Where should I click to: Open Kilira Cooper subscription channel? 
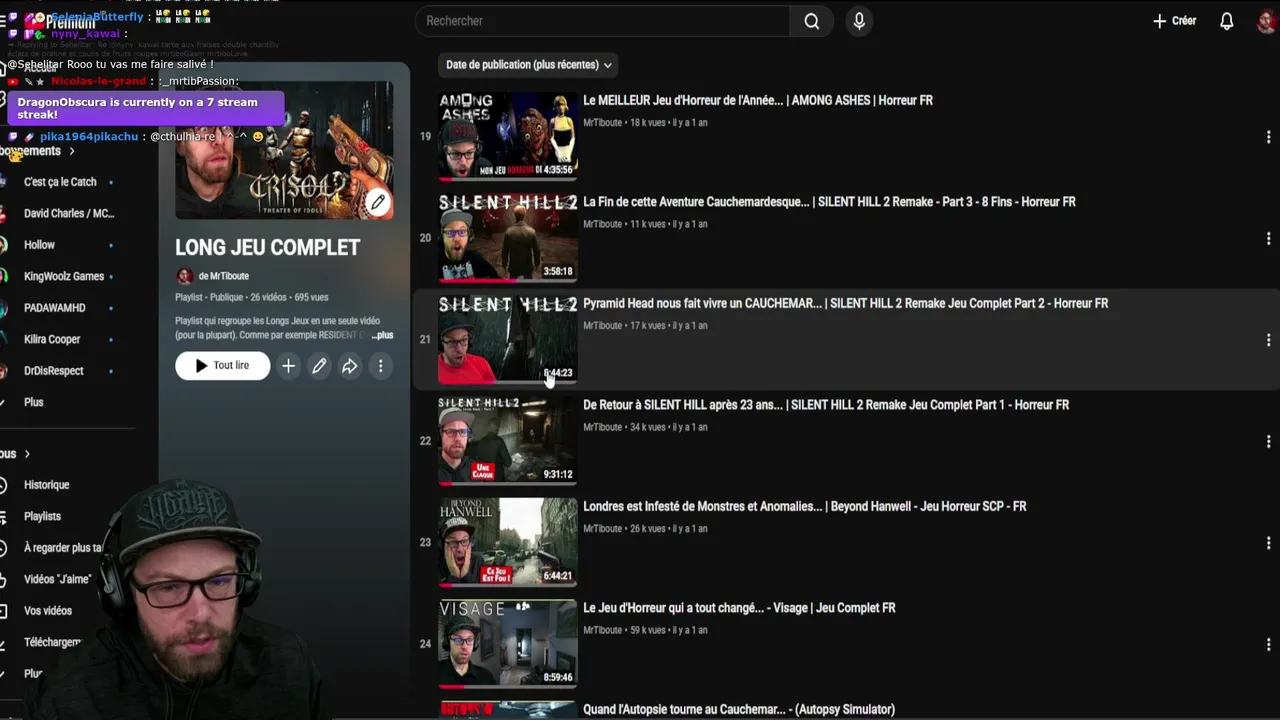click(52, 339)
